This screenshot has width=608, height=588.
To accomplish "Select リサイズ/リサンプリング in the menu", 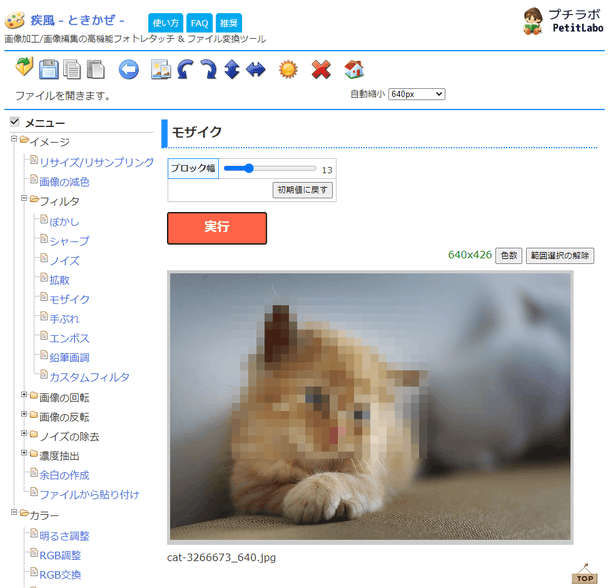I will [97, 162].
